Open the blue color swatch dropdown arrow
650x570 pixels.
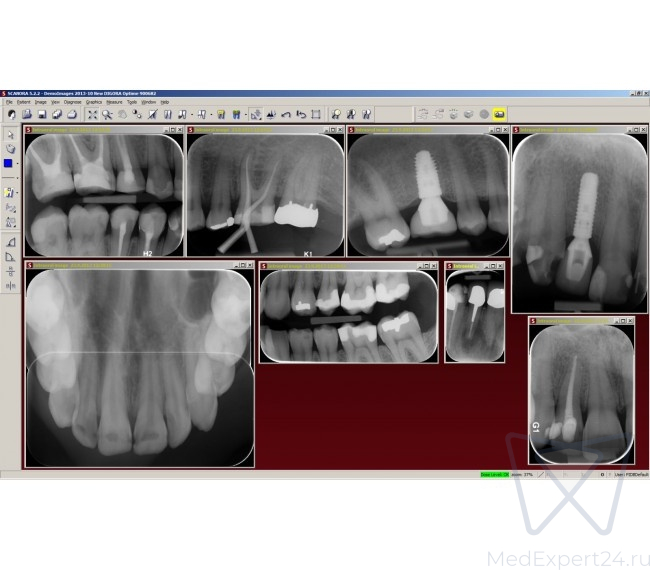(18, 163)
